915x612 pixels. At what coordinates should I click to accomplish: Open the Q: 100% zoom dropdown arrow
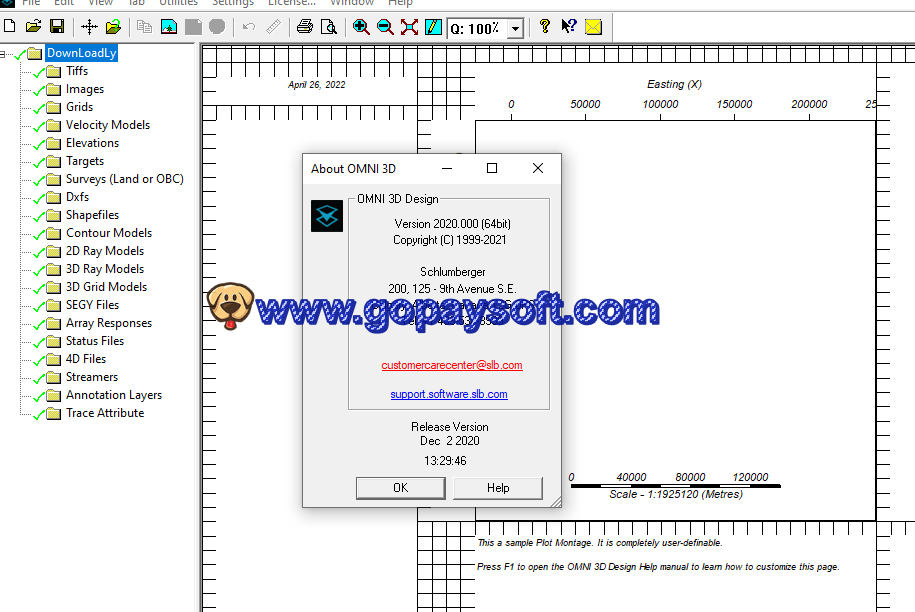515,28
